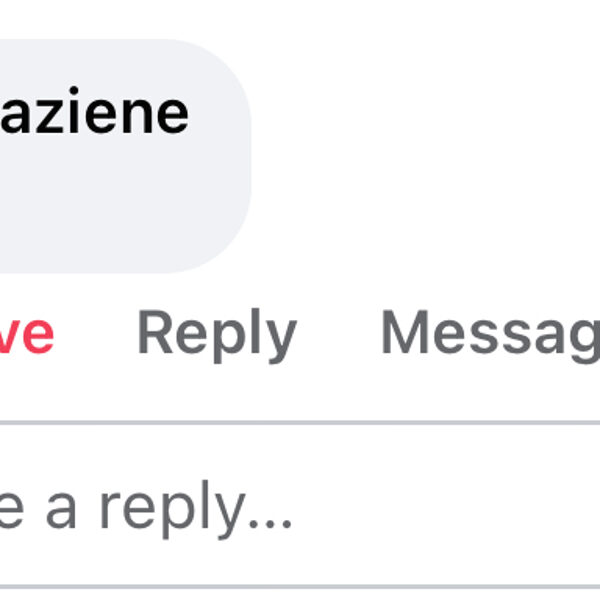Toggle the red Love reaction left of Reply
This screenshot has width=600, height=600.
[x=27, y=334]
